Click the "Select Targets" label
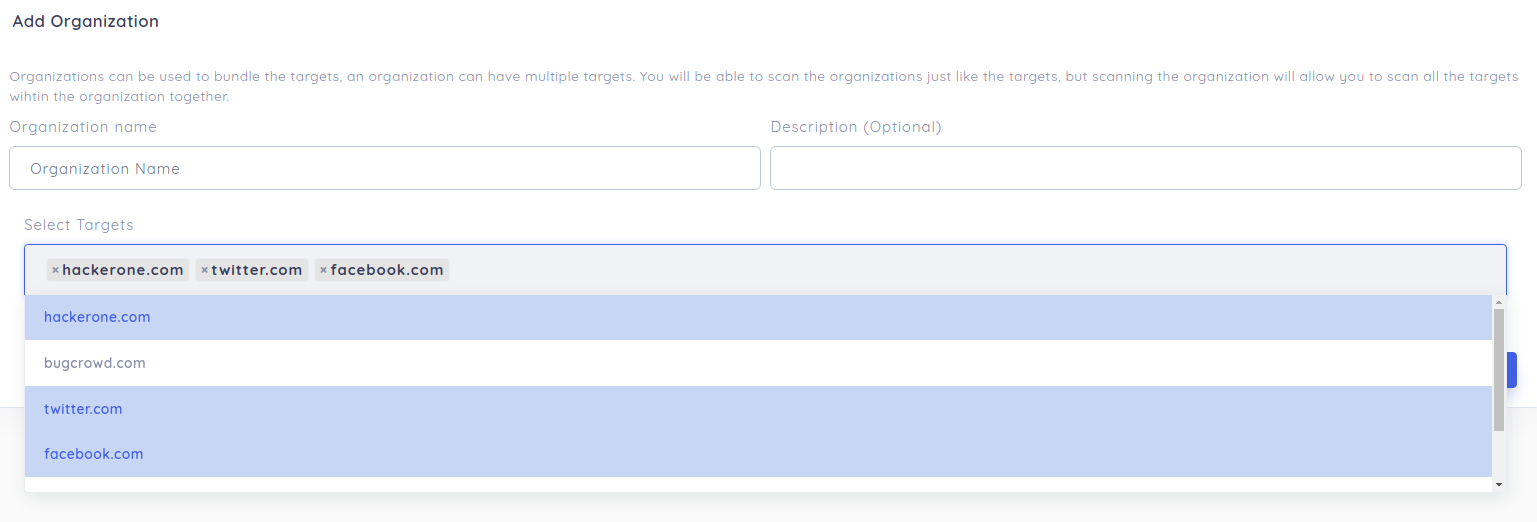The image size is (1537, 522). (x=79, y=225)
